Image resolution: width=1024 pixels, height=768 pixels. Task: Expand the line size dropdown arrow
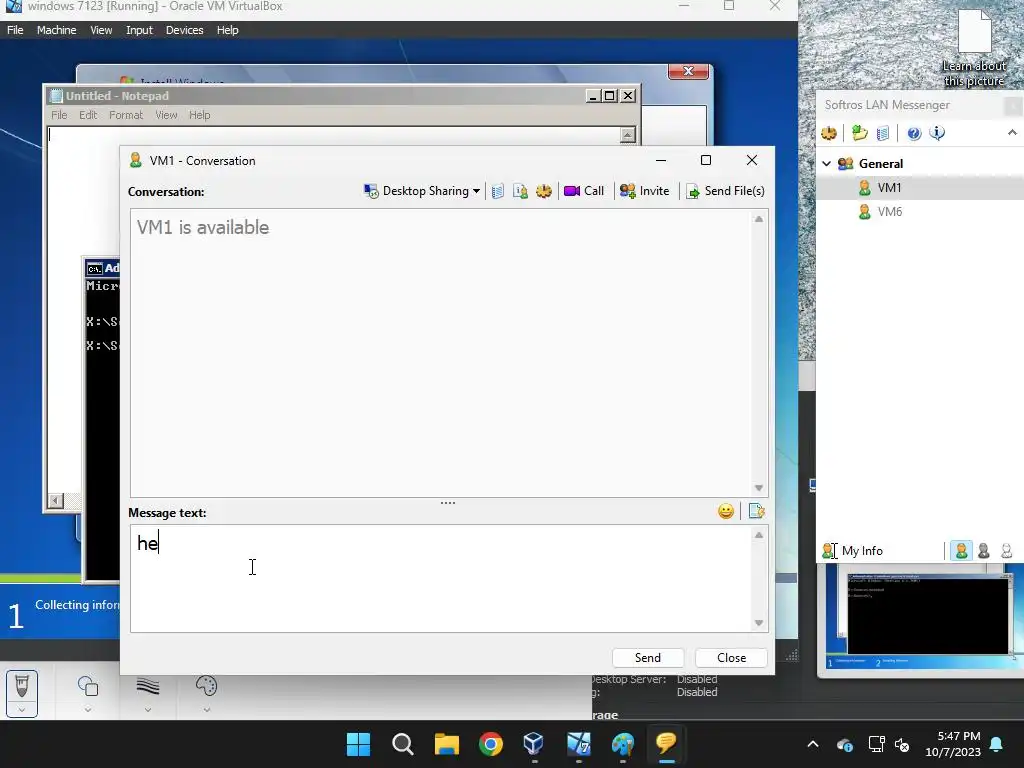point(148,710)
